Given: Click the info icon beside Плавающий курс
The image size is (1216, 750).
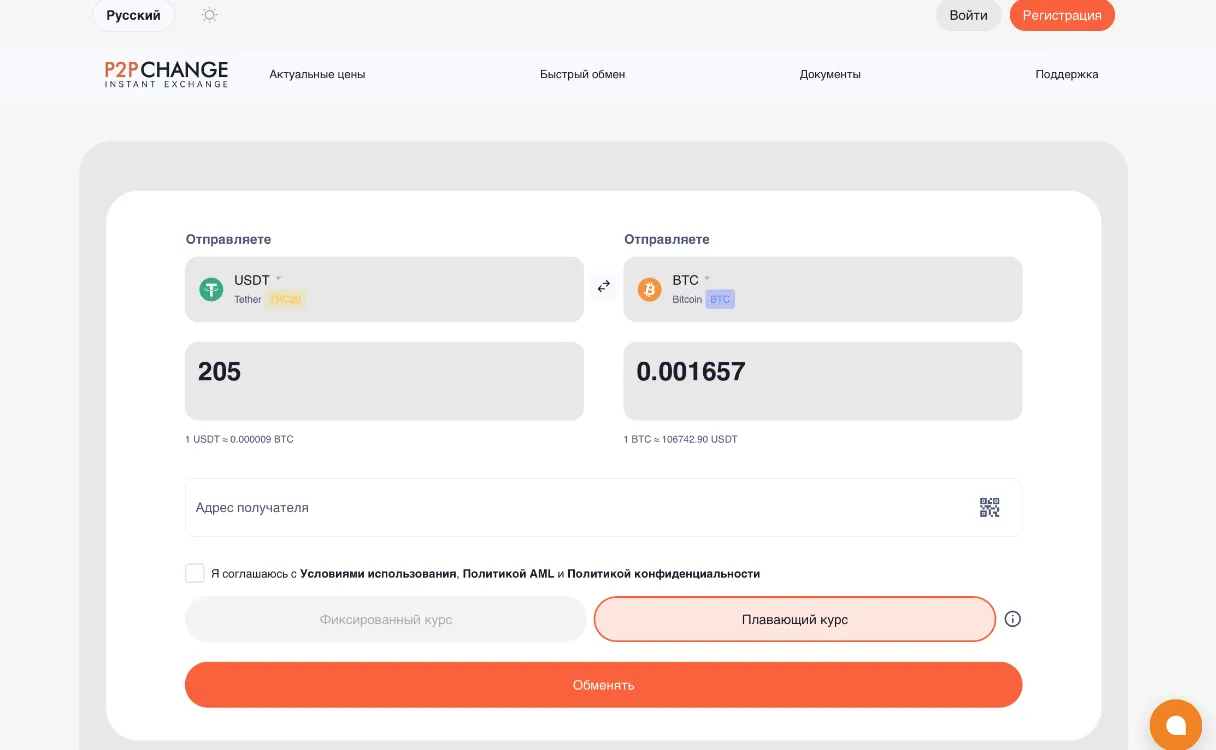Looking at the screenshot, I should coord(1012,619).
